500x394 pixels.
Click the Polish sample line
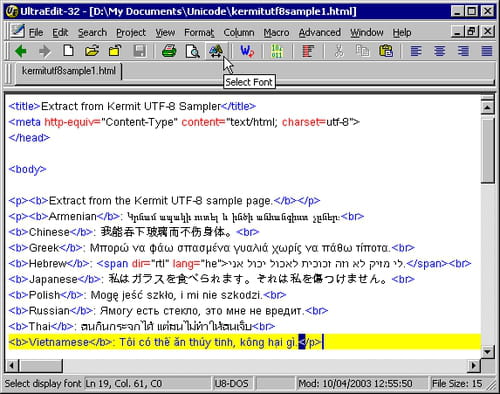pos(147,295)
